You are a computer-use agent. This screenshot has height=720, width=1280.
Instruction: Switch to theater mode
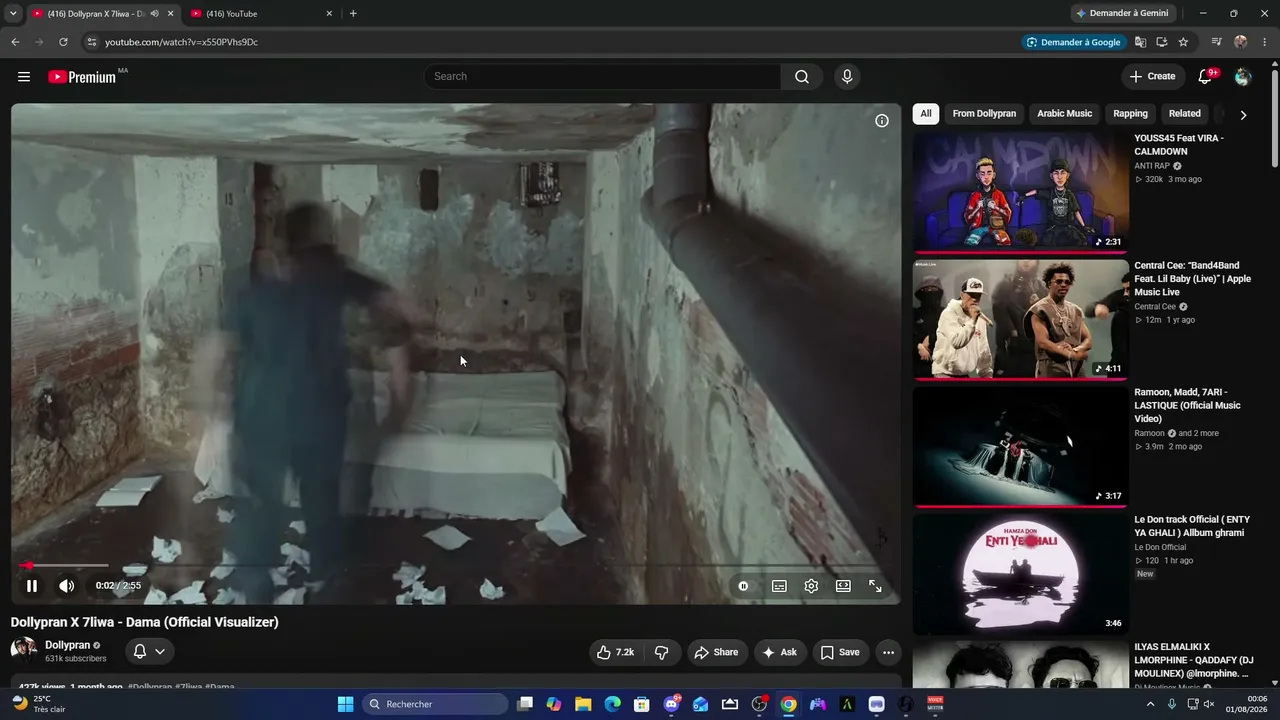coord(843,586)
